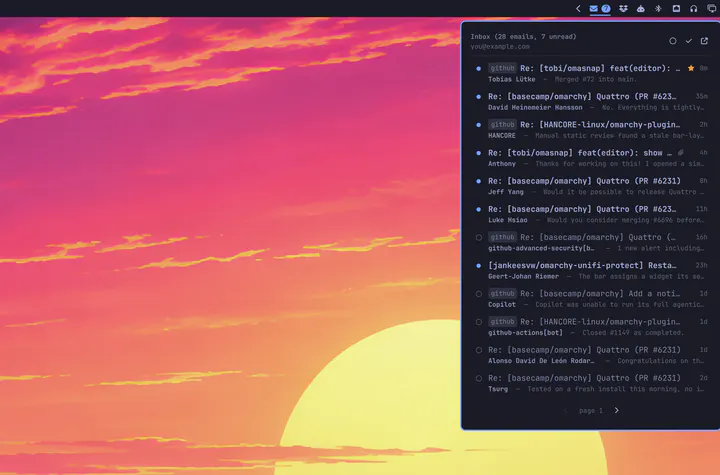Open David Heinemeier Hansson's Quattro PR email subject
This screenshot has width=720, height=475.
[582, 96]
